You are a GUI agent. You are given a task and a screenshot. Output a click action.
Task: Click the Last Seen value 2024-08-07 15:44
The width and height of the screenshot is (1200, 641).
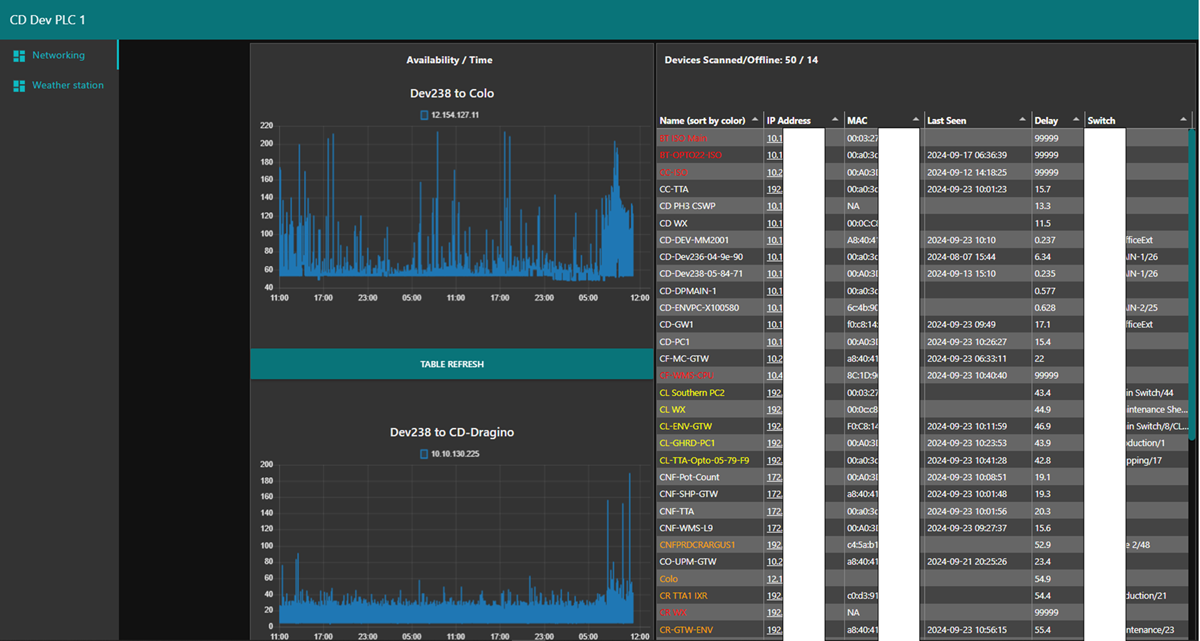[960, 257]
